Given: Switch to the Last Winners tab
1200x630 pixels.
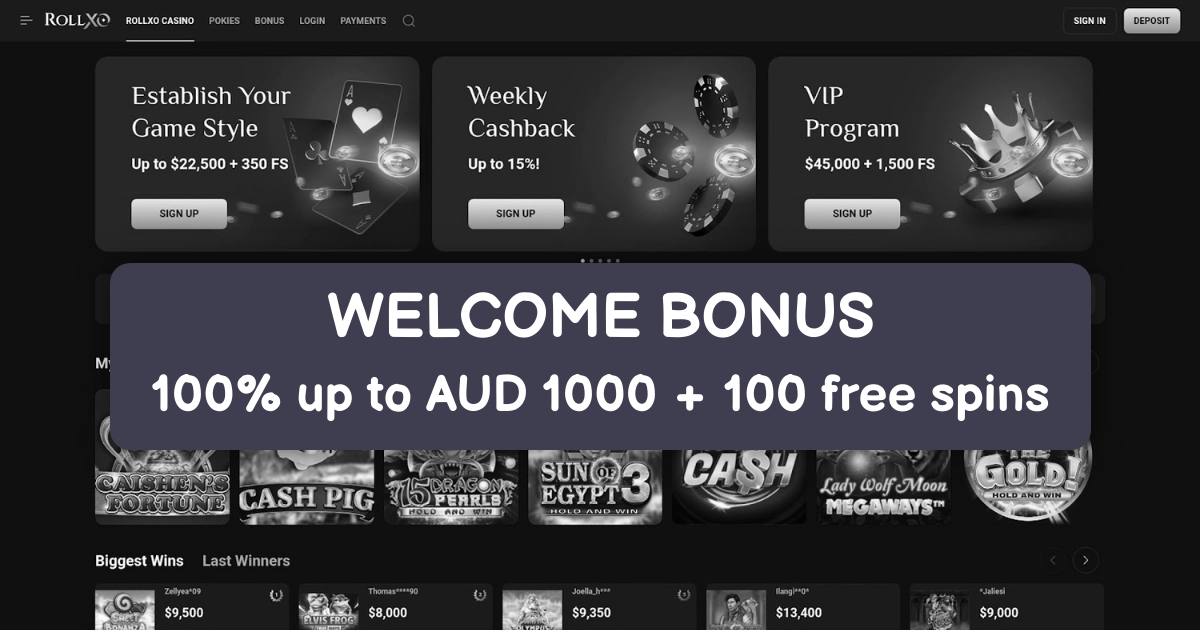Looking at the screenshot, I should [x=246, y=561].
